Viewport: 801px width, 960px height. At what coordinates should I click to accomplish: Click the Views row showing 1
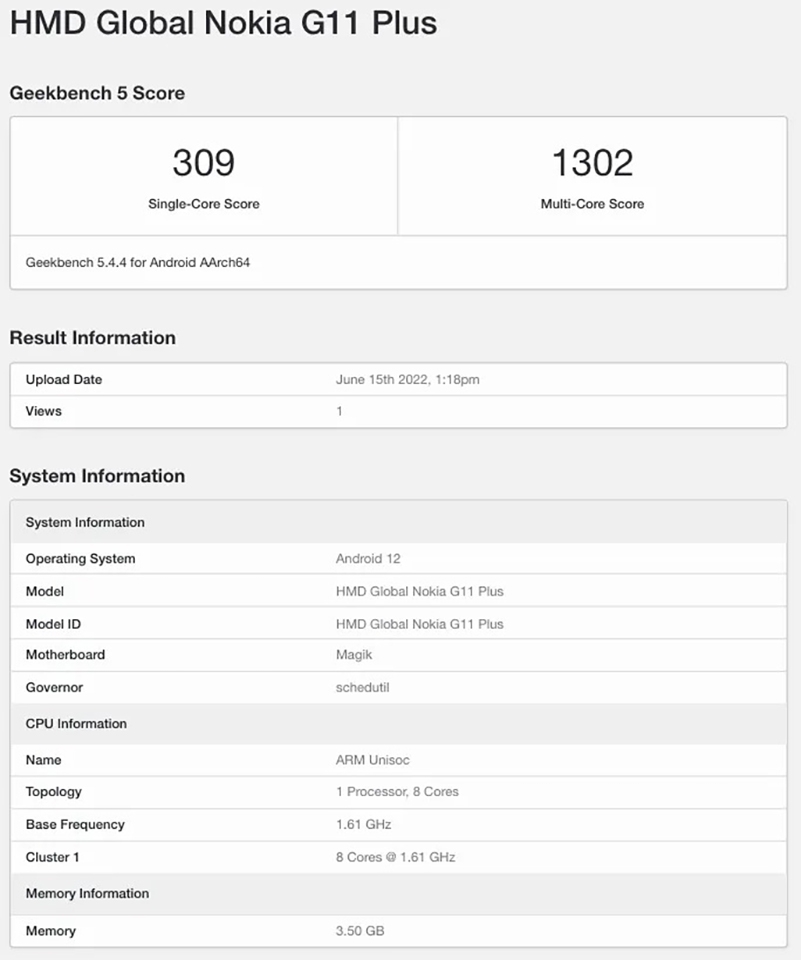coord(400,411)
